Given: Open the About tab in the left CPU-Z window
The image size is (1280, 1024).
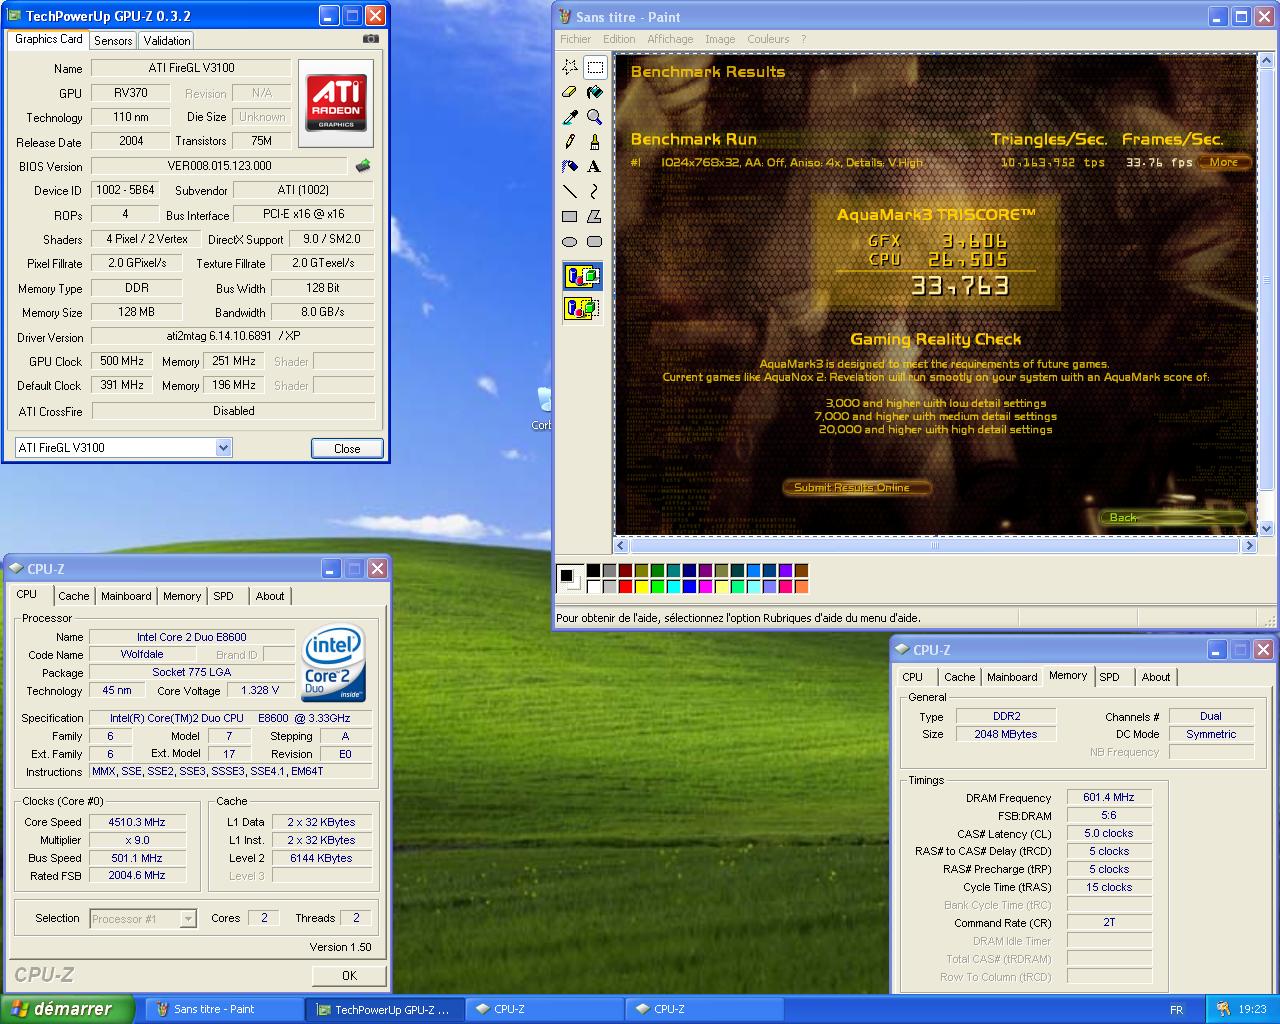Looking at the screenshot, I should (x=270, y=596).
